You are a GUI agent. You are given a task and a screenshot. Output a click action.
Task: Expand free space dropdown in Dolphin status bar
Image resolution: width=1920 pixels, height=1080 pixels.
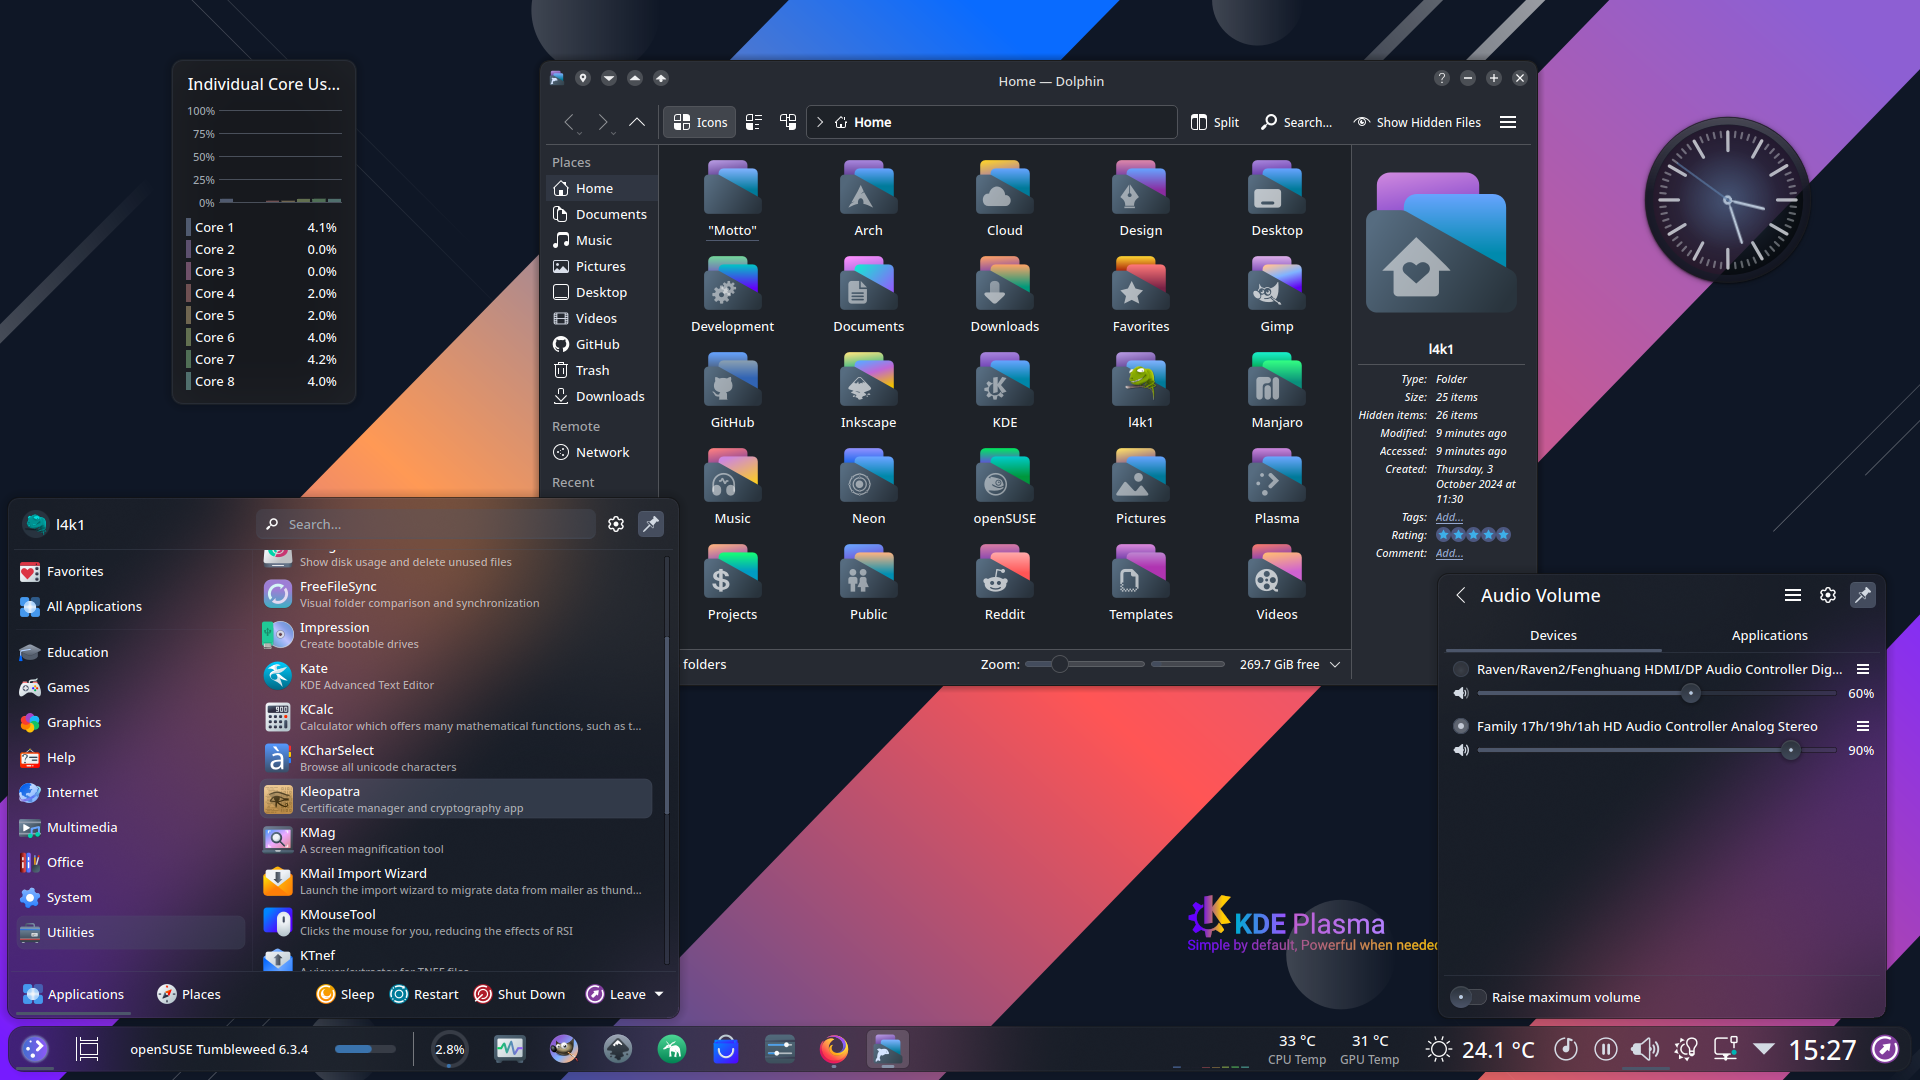pos(1335,664)
